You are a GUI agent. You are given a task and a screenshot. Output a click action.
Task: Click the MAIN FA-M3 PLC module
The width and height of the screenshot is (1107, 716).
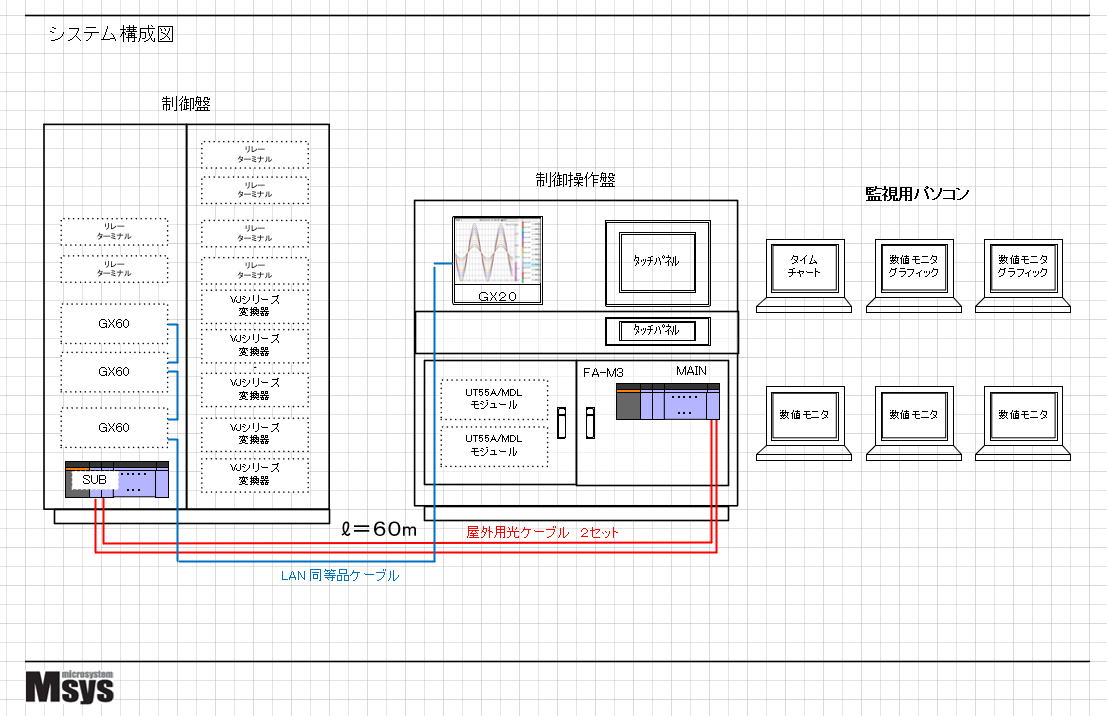pos(668,402)
